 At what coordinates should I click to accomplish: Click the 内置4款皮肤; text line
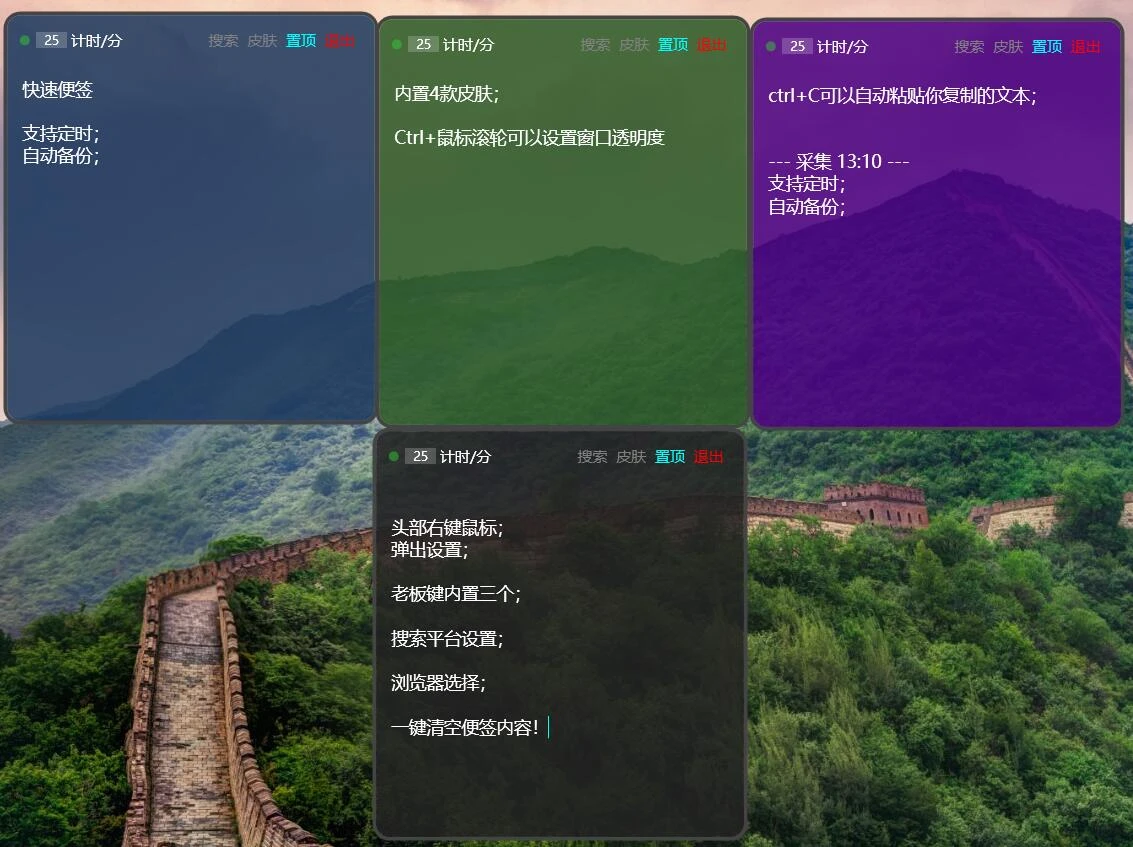(x=447, y=94)
